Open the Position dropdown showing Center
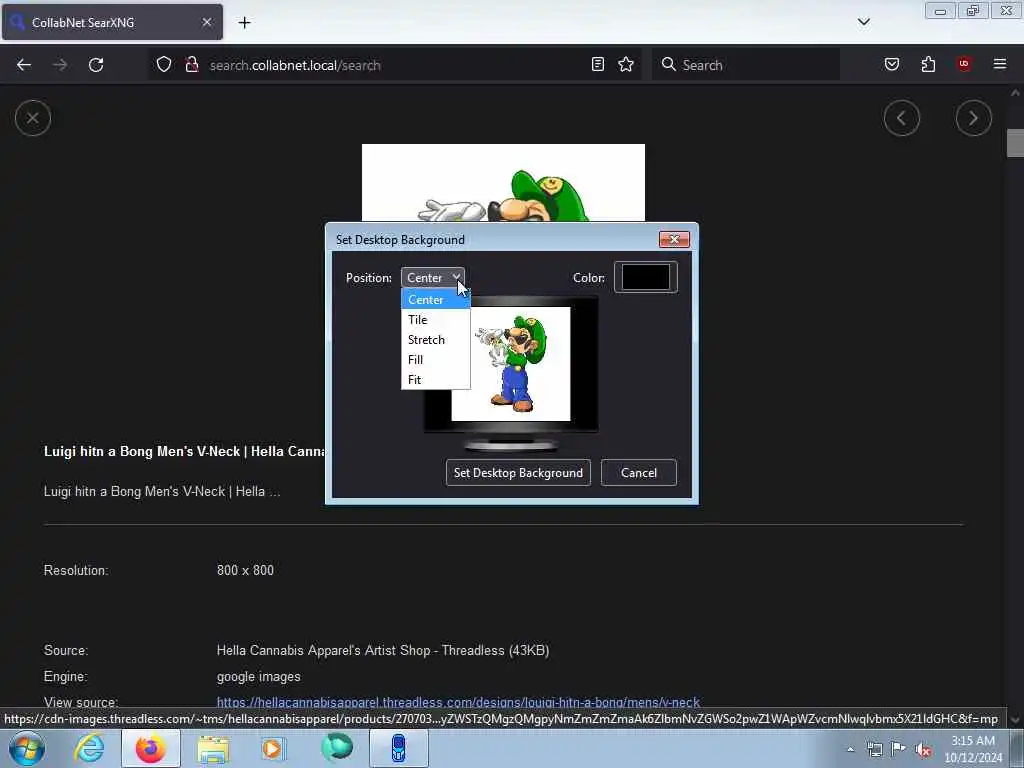1024x768 pixels. coord(432,278)
